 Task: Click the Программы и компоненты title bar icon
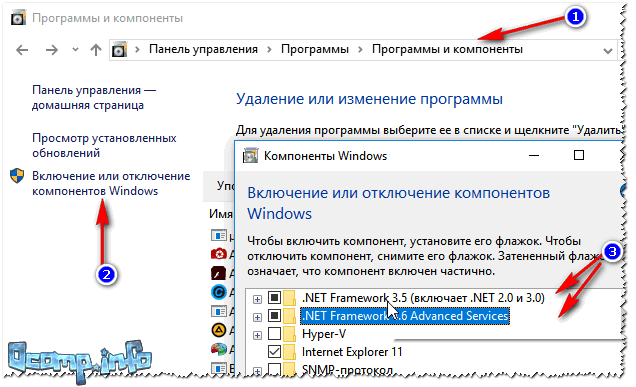coord(18,18)
